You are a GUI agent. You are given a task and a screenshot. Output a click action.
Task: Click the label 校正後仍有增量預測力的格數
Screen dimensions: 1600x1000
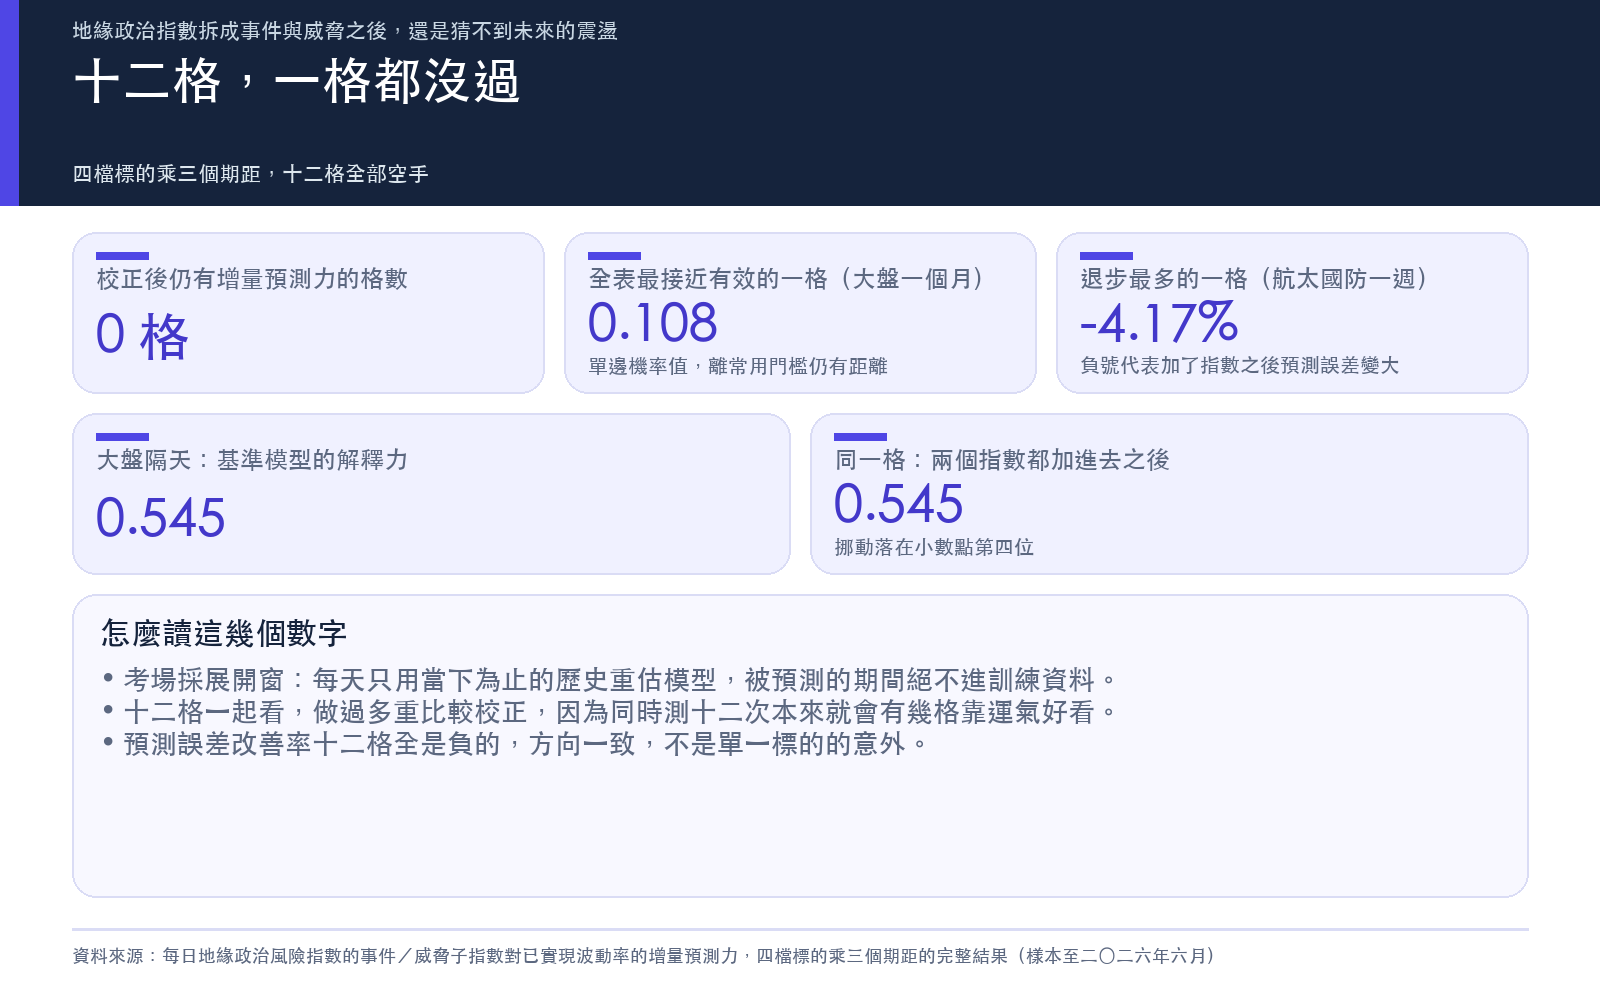coord(252,279)
